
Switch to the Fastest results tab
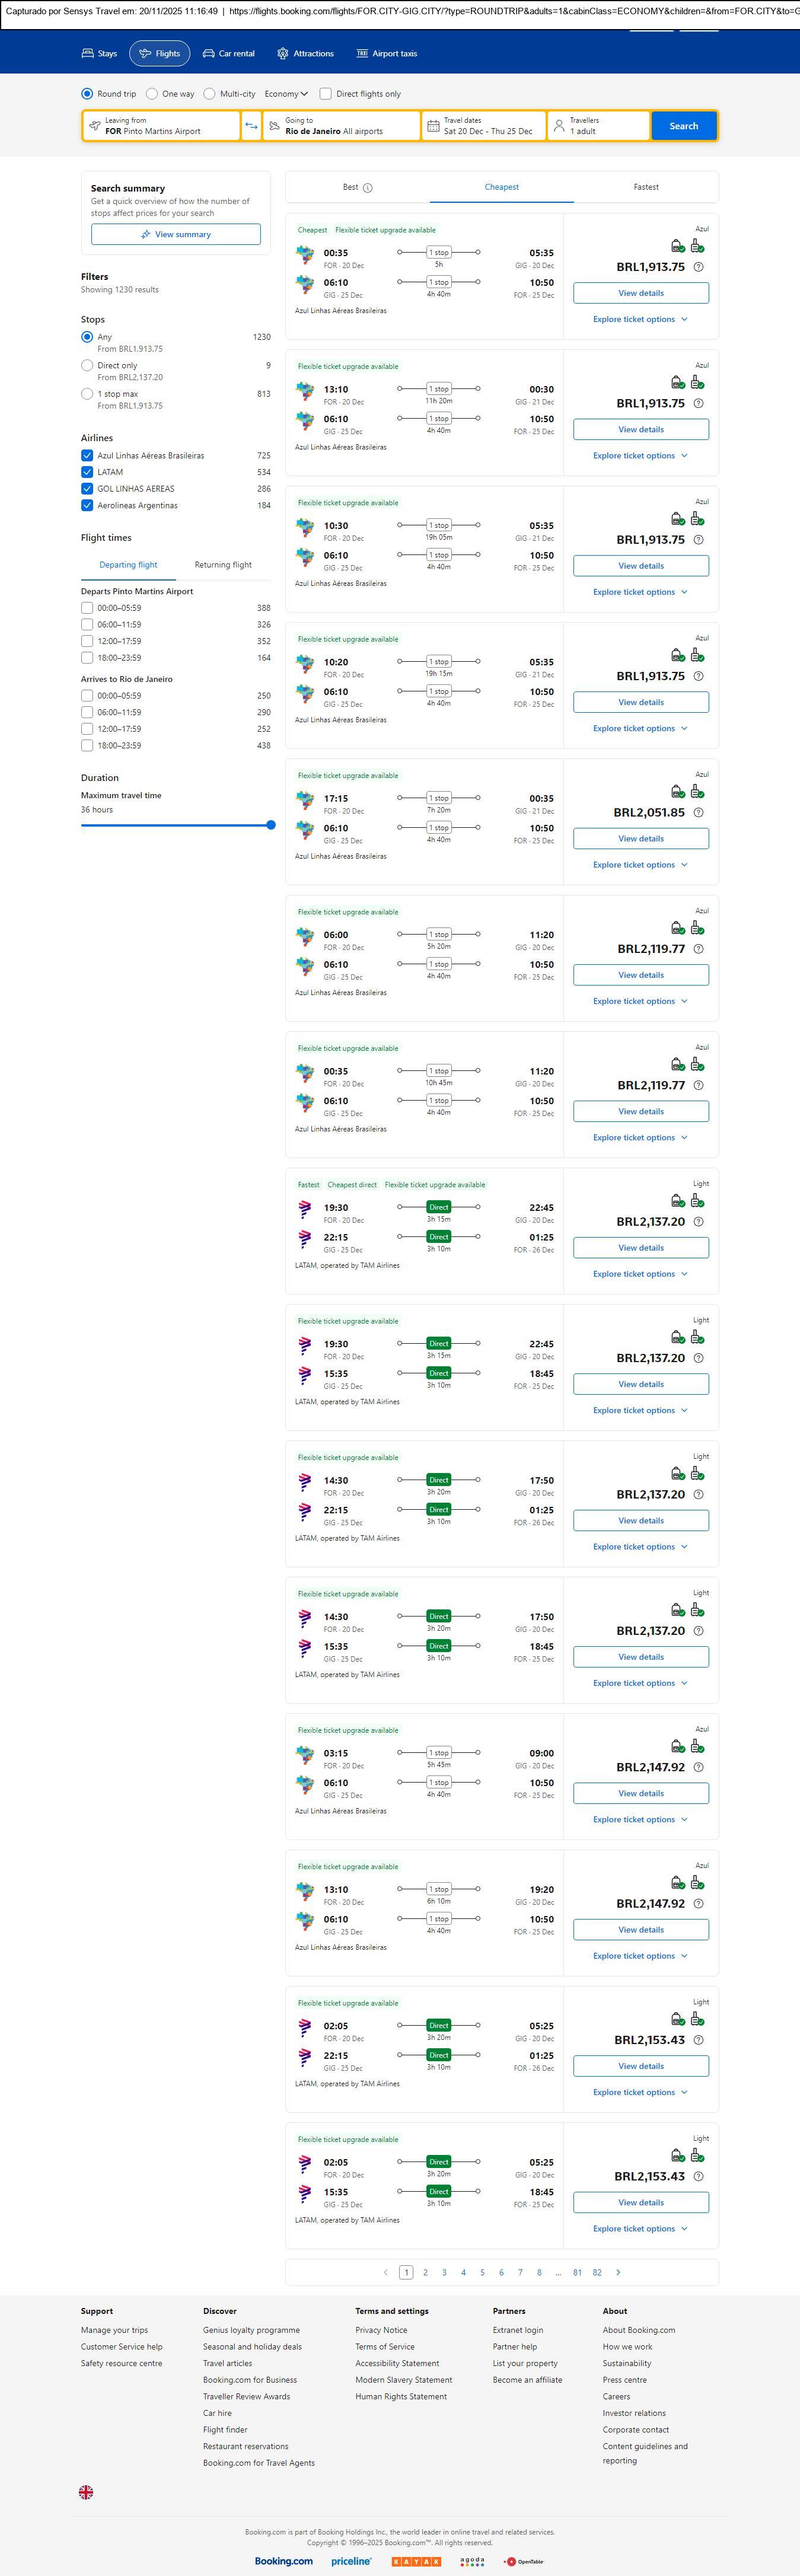646,187
